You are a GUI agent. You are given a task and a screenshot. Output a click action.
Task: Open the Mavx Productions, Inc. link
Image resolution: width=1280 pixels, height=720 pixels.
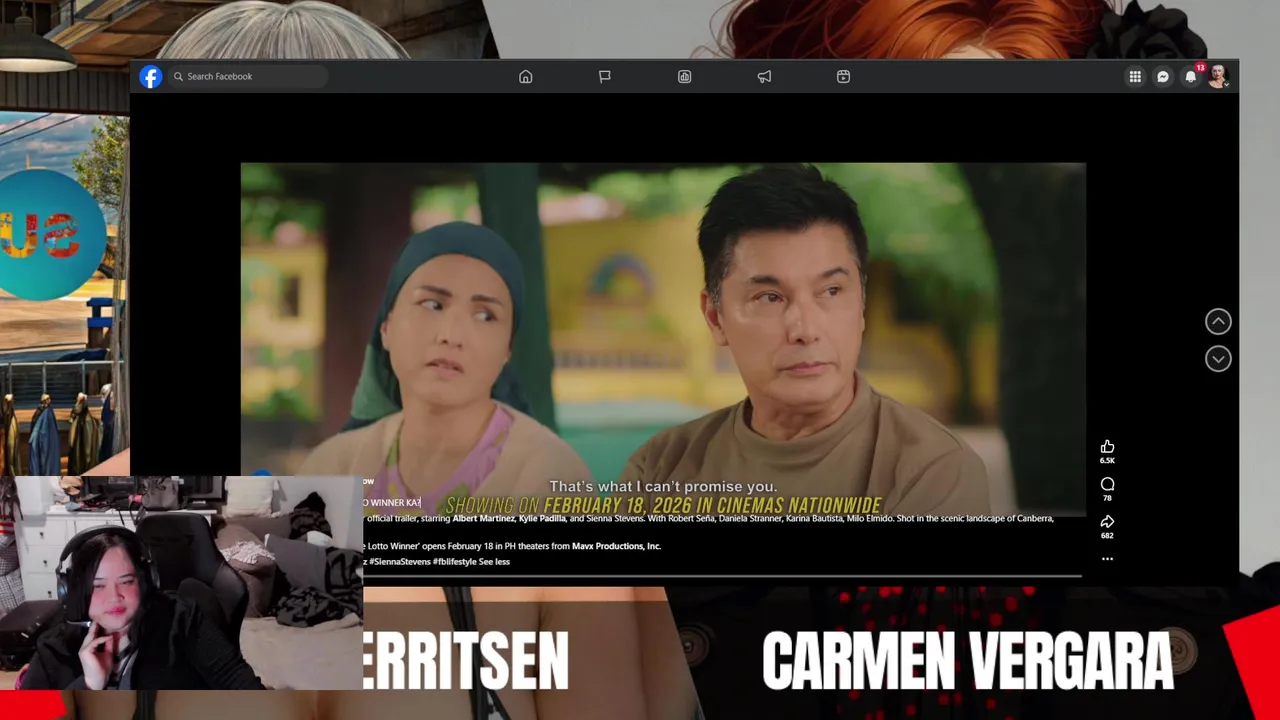coord(616,546)
